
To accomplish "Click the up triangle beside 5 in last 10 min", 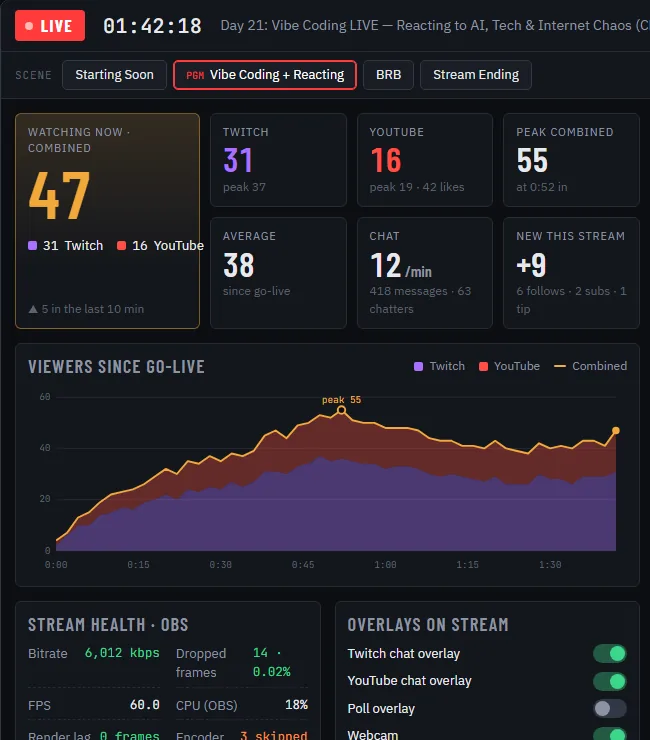I will (33, 309).
